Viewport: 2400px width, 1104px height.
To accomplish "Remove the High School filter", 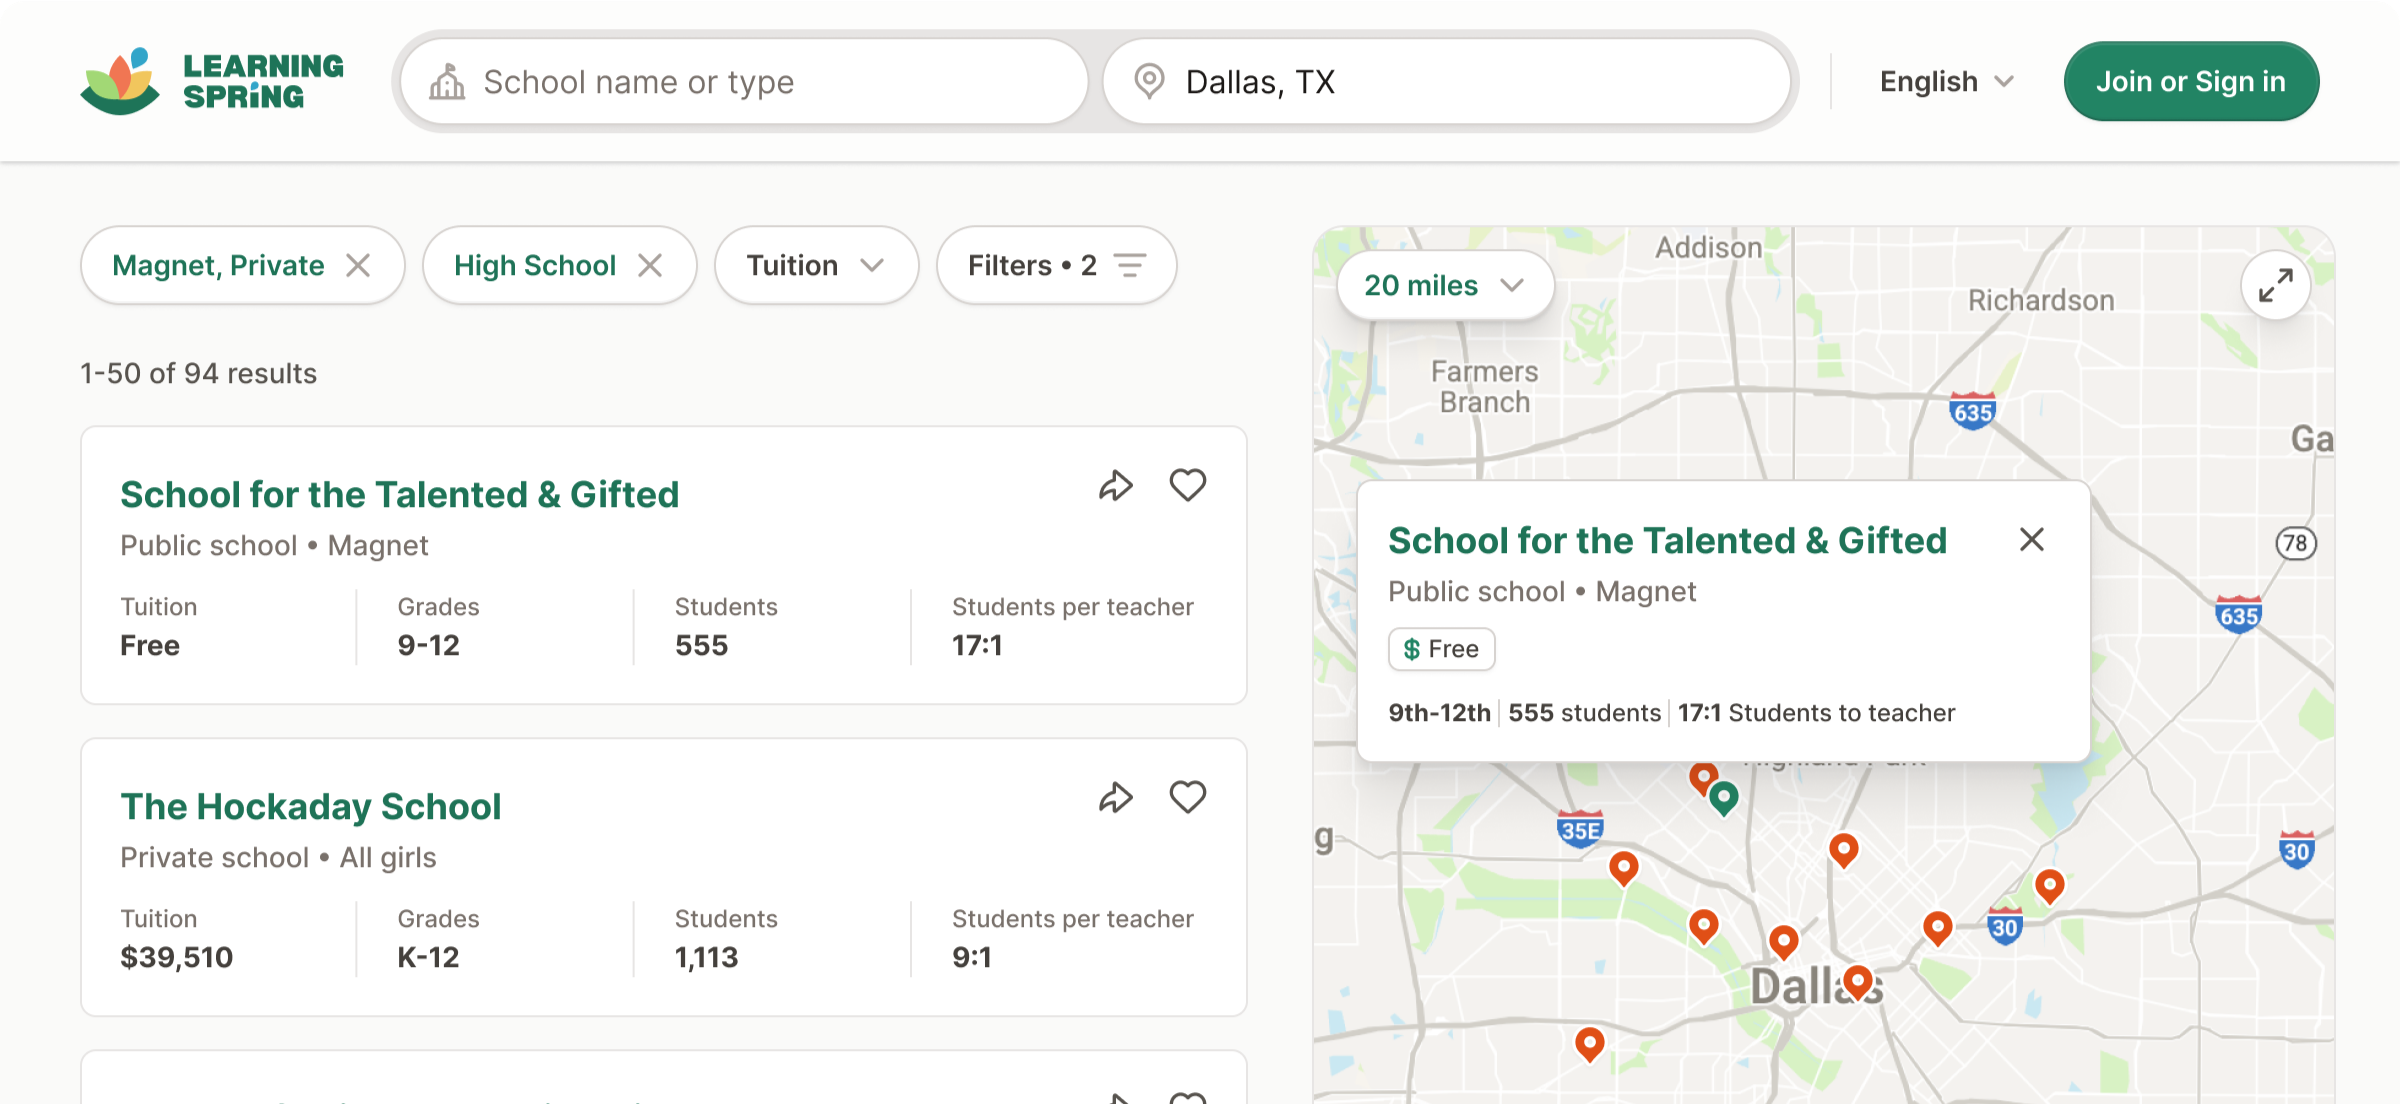I will 650,266.
